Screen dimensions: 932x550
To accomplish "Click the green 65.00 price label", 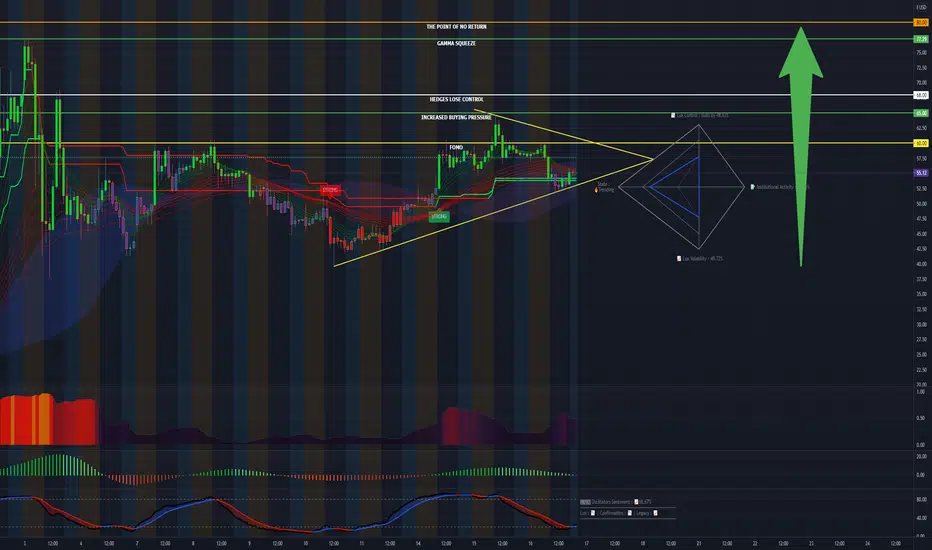I will 921,113.
